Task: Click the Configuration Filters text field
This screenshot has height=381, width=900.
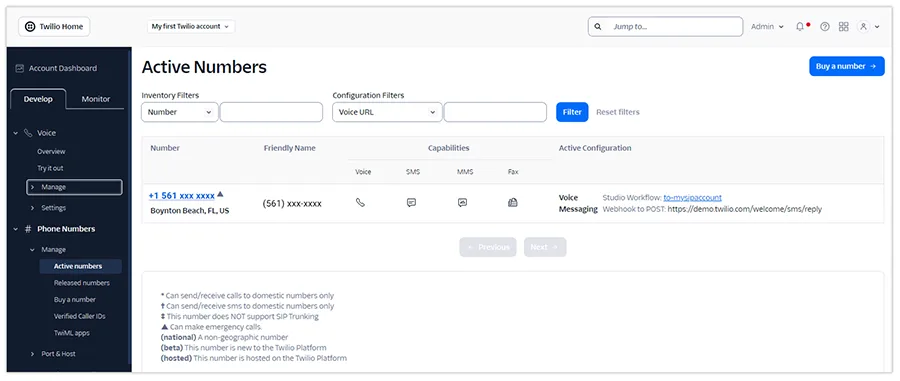Action: pyautogui.click(x=495, y=112)
